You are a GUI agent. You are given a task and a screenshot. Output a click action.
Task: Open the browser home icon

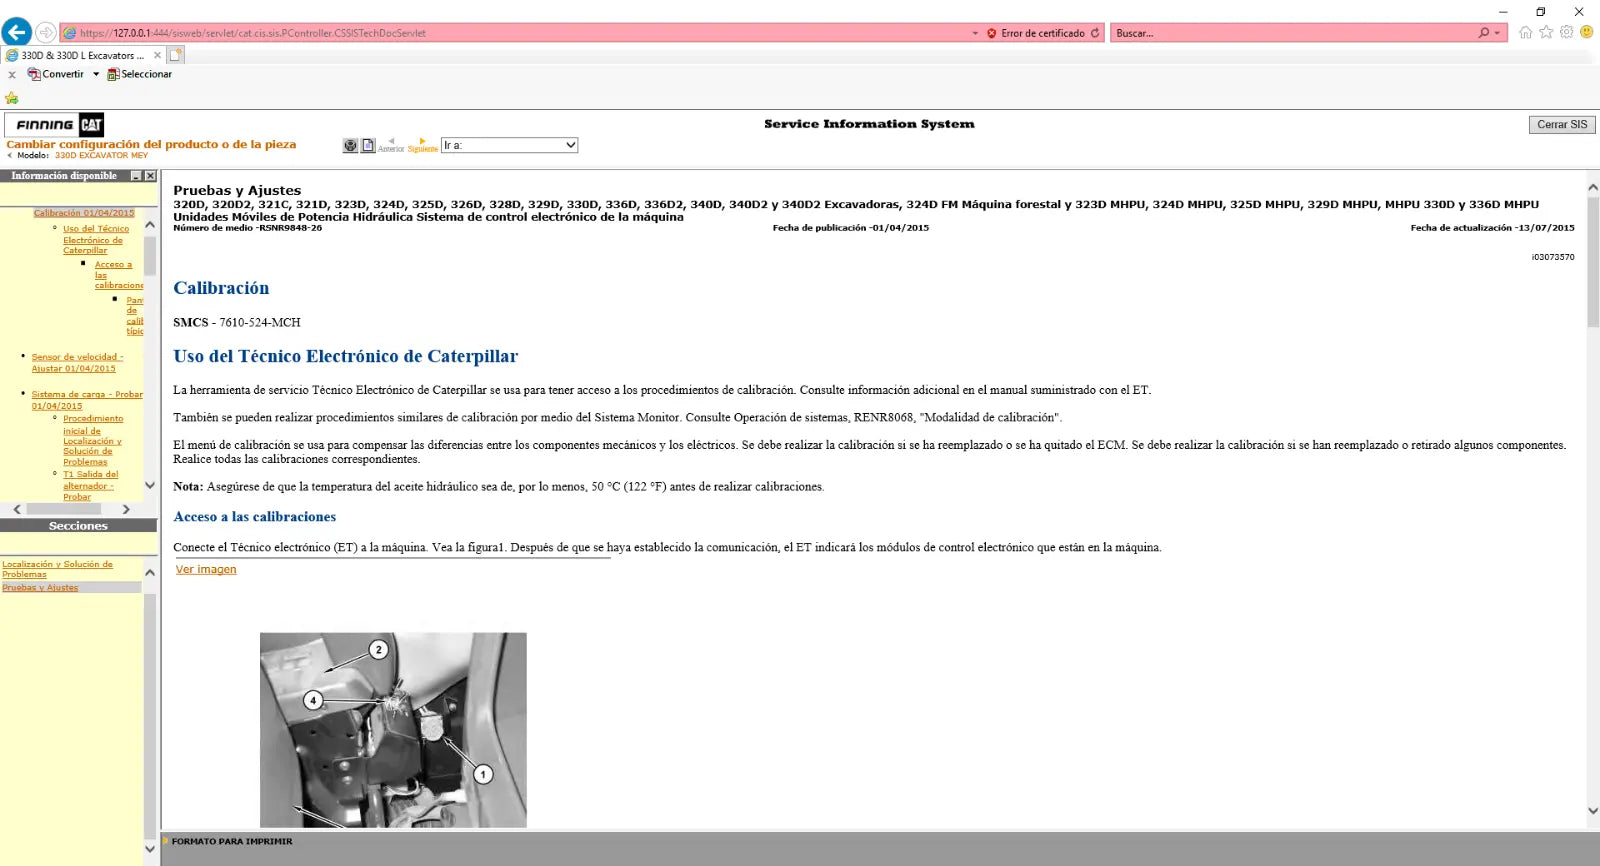pyautogui.click(x=1525, y=32)
